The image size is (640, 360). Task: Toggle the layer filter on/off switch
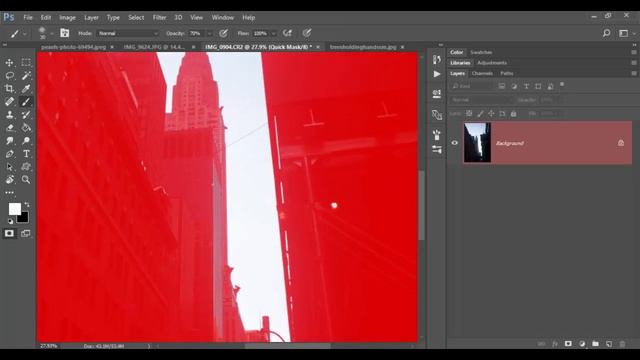562,84
